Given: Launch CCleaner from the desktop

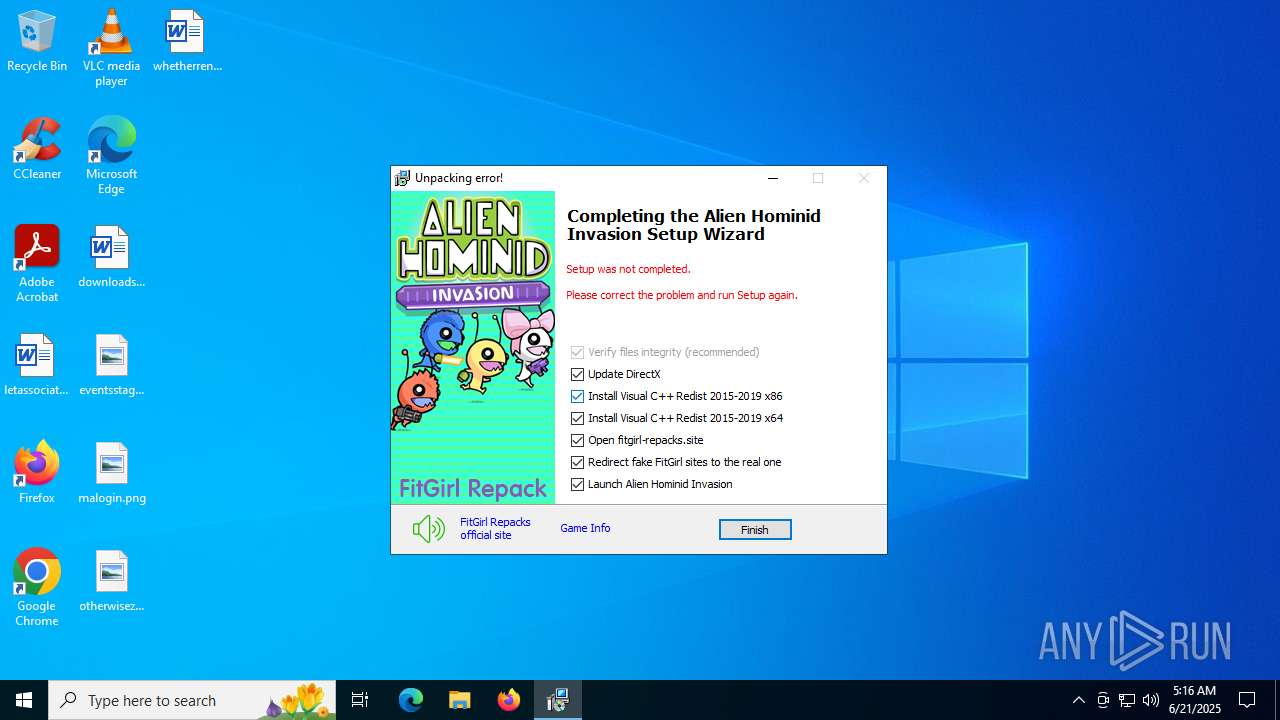Looking at the screenshot, I should click(37, 149).
